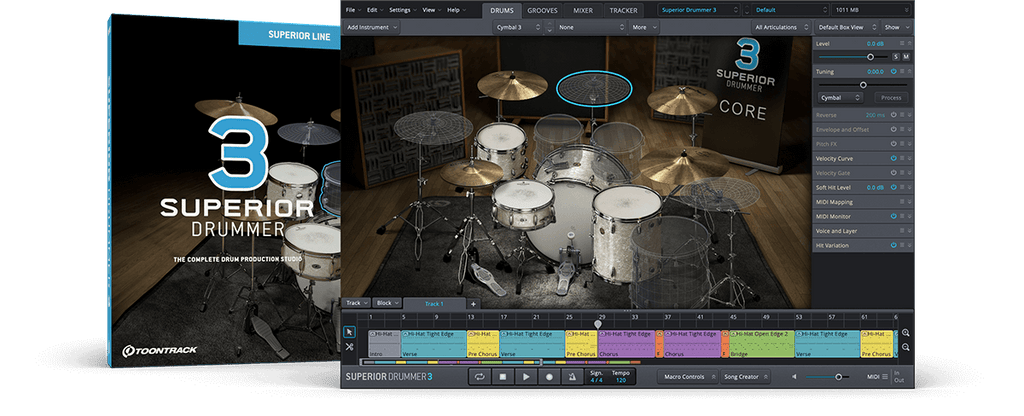The height and width of the screenshot is (416, 1024).
Task: Open the Cymbal type dropdown in Tuning
Action: pyautogui.click(x=840, y=98)
